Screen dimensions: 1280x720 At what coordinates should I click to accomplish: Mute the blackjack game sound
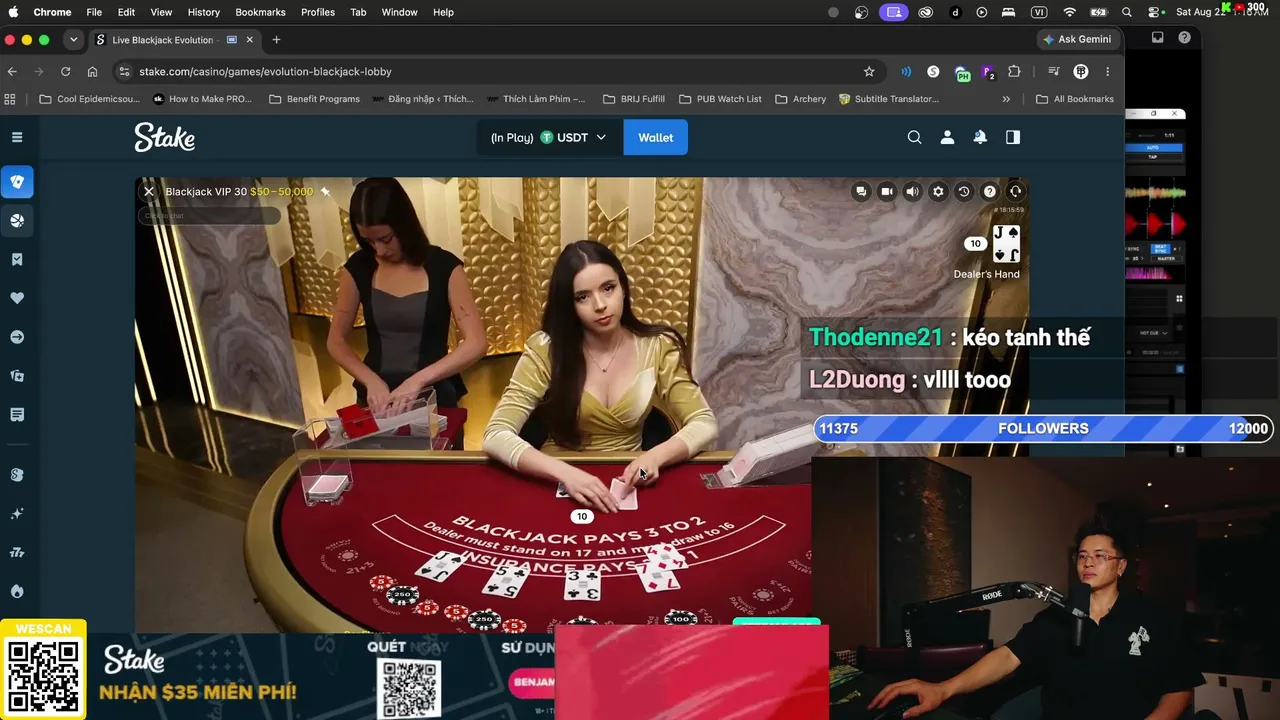912,192
